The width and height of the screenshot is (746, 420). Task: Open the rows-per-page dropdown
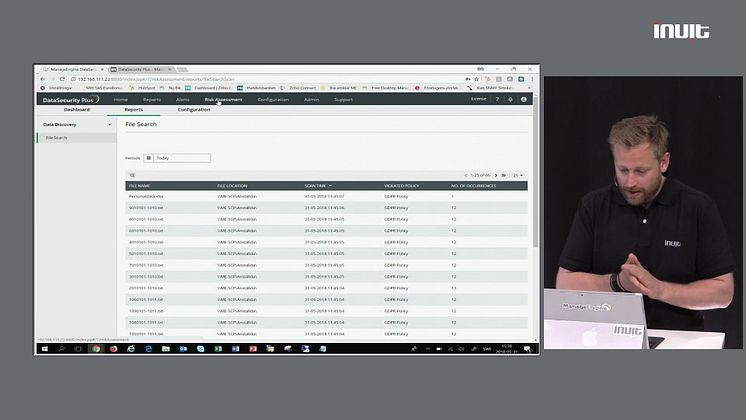pos(518,175)
